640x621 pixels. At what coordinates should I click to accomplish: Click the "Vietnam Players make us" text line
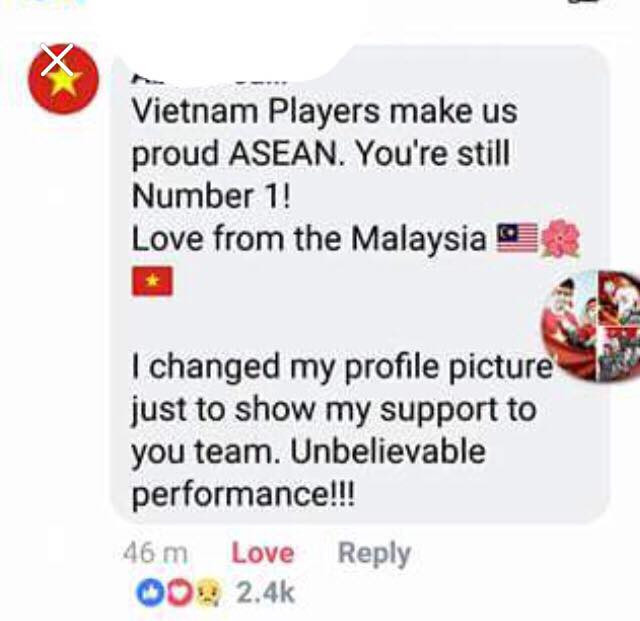(325, 111)
